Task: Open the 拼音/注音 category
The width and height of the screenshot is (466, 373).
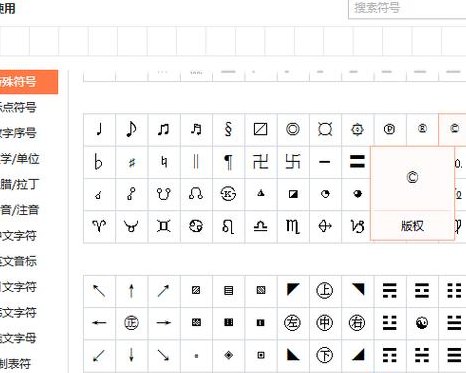Action: (20, 210)
